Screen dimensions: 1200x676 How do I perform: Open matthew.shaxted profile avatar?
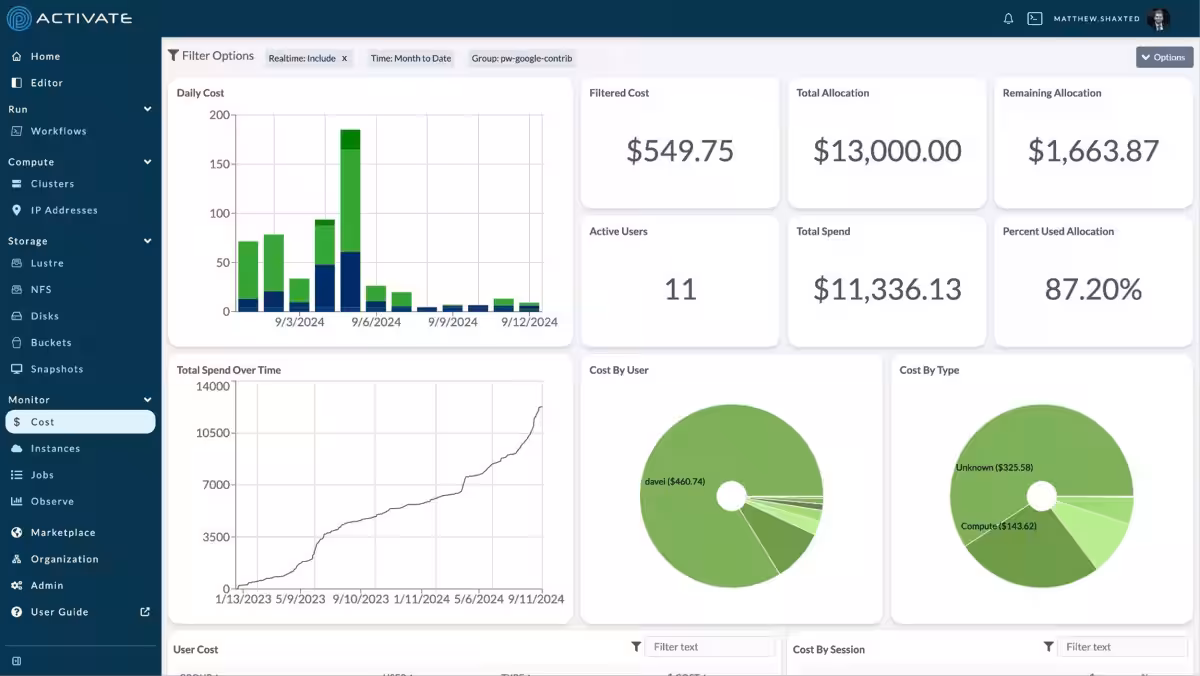click(x=1159, y=18)
